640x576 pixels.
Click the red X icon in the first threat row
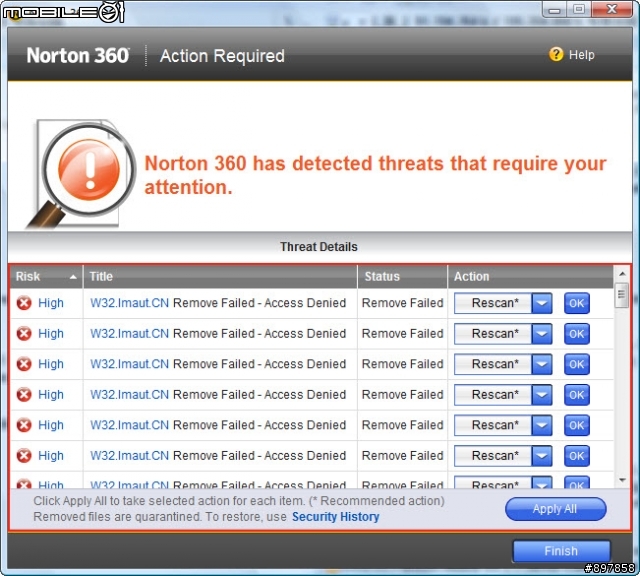pyautogui.click(x=24, y=303)
